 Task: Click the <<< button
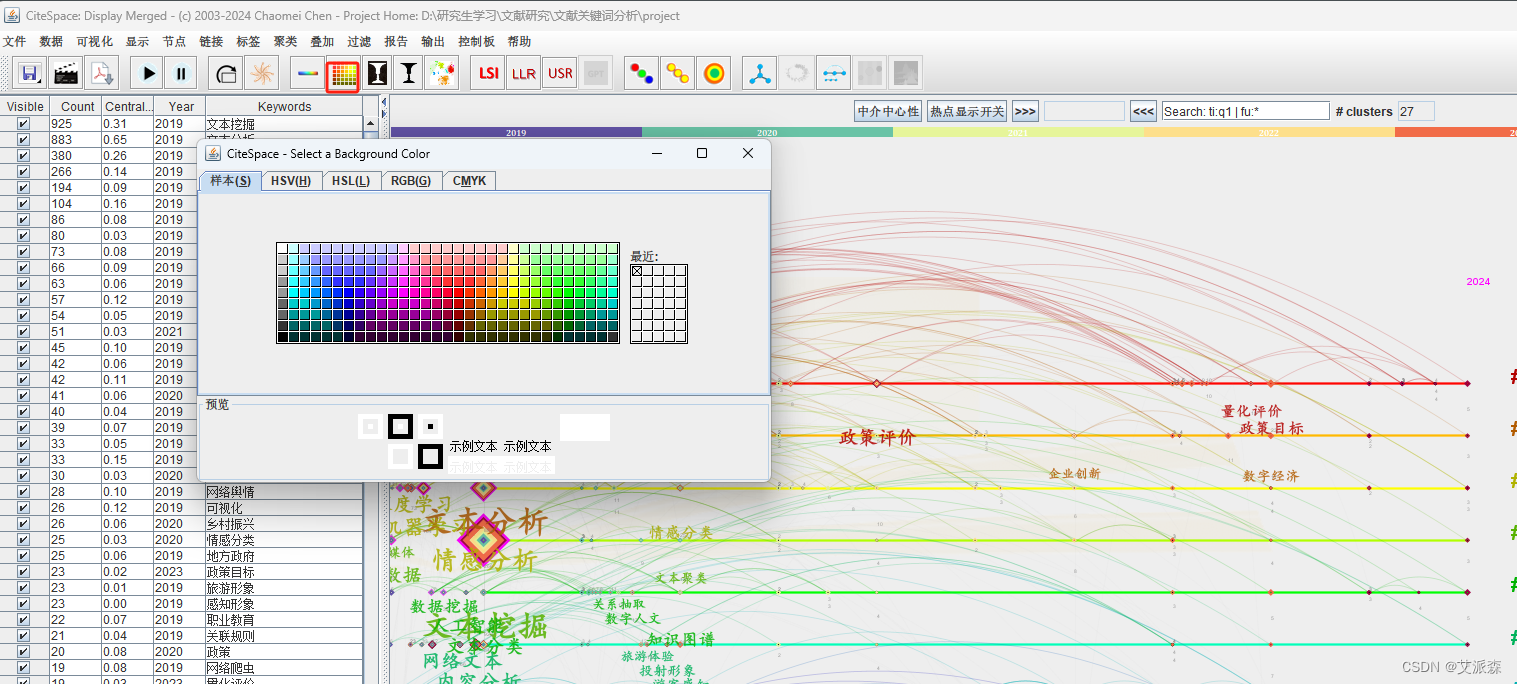pos(1143,111)
